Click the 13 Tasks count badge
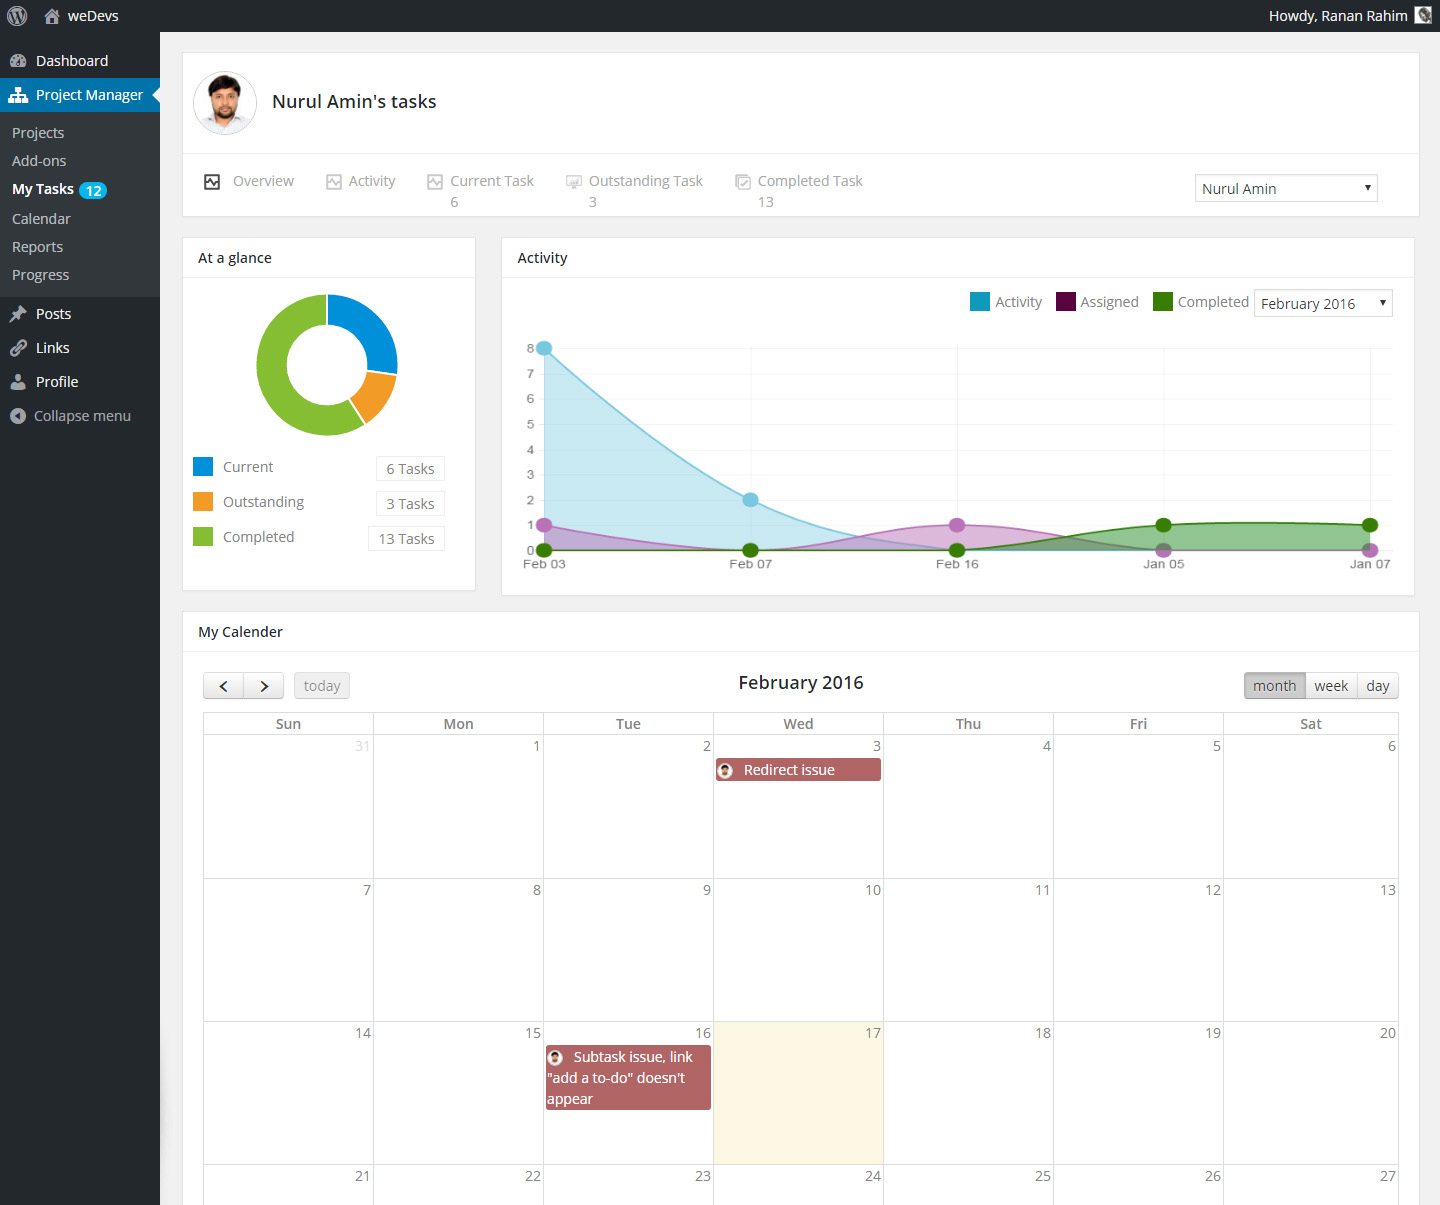The height and width of the screenshot is (1205, 1440). [x=406, y=539]
